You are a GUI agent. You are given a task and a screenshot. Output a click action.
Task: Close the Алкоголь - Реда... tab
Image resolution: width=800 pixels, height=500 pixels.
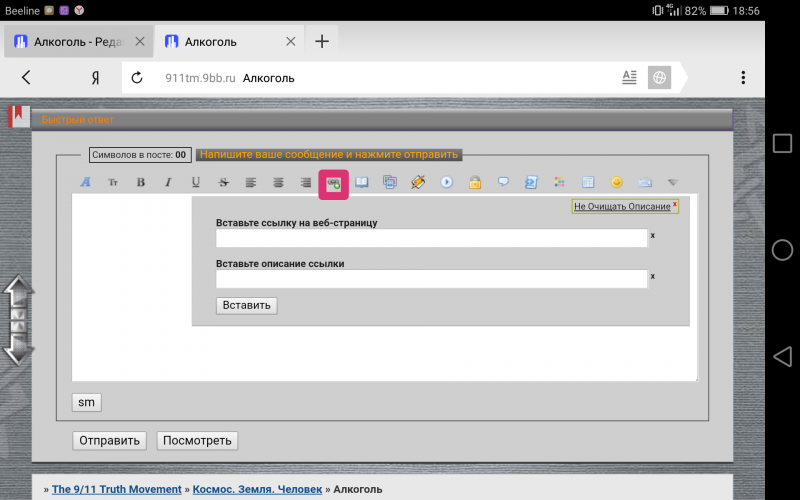click(140, 41)
